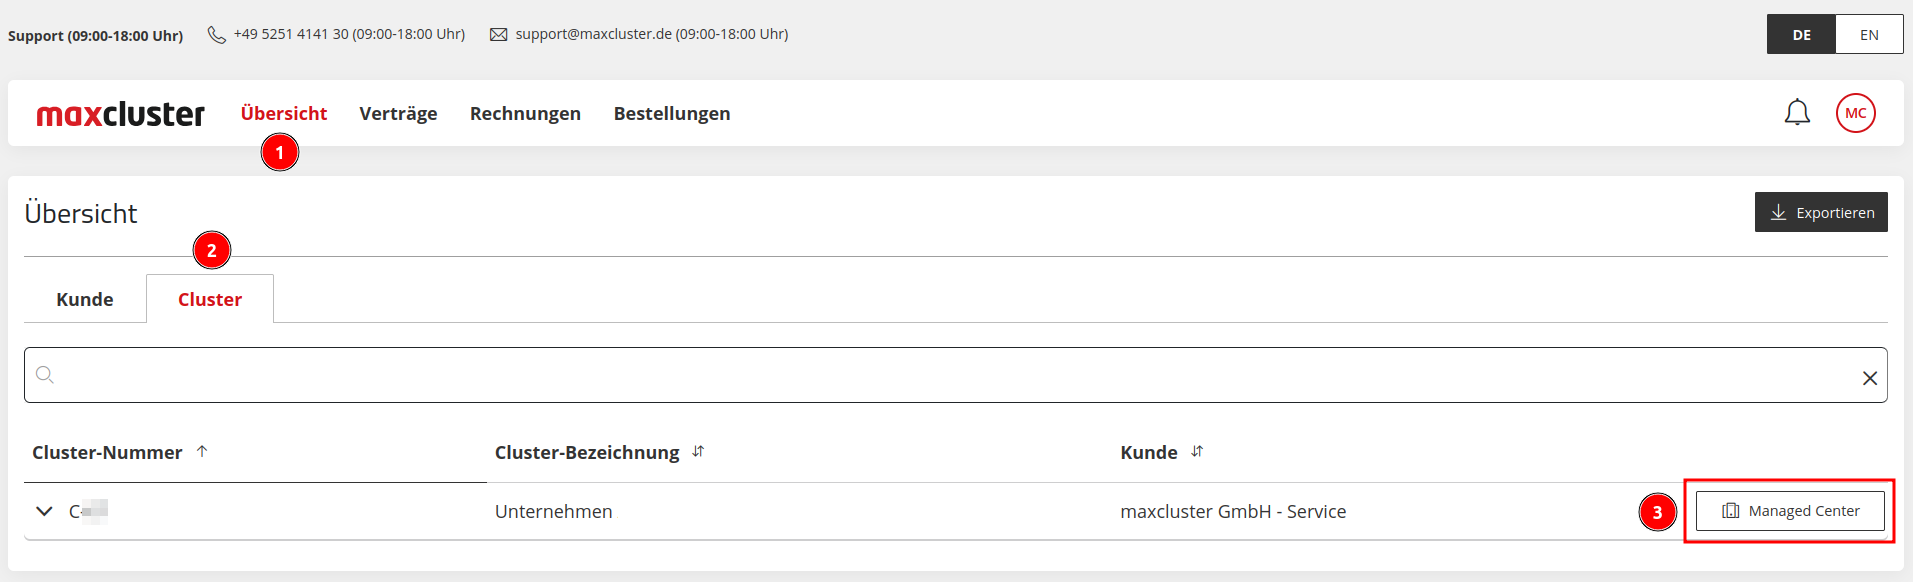Go to Rechnungen page

(x=525, y=114)
